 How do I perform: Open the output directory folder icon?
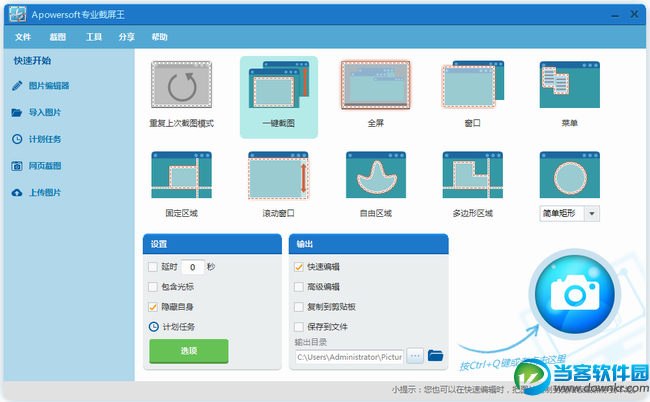click(435, 356)
